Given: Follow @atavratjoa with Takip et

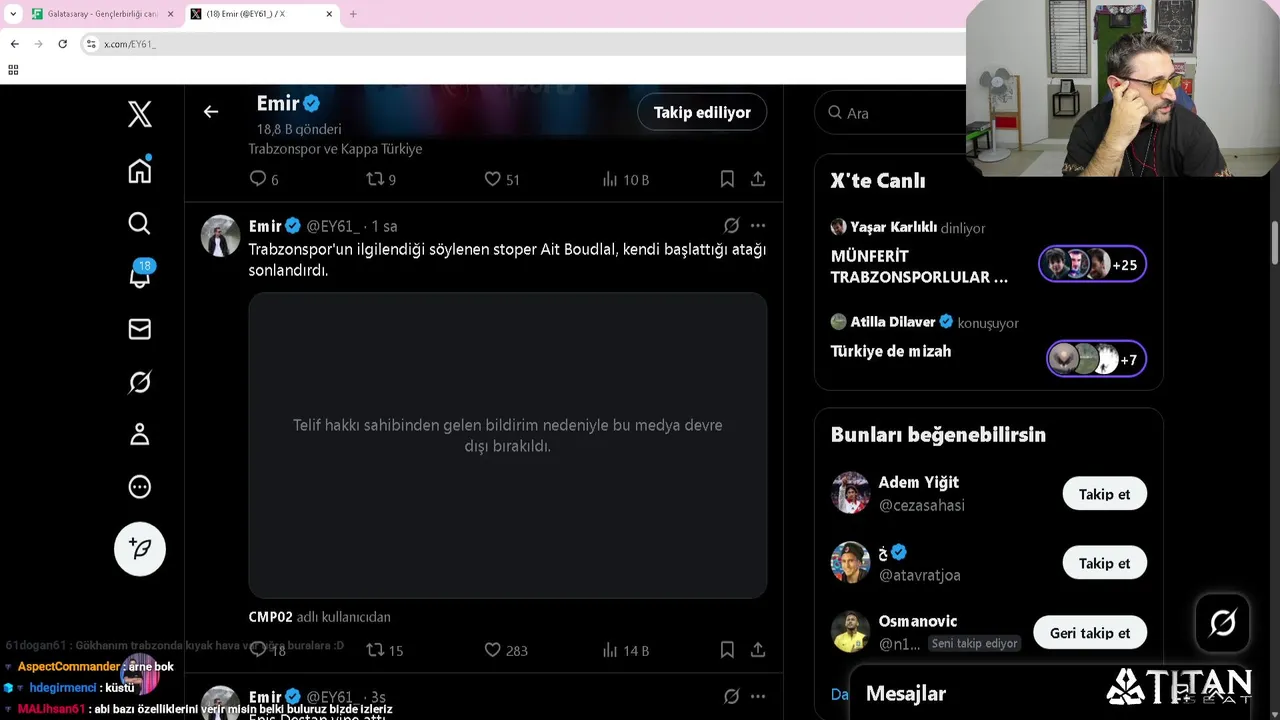Looking at the screenshot, I should [1104, 563].
